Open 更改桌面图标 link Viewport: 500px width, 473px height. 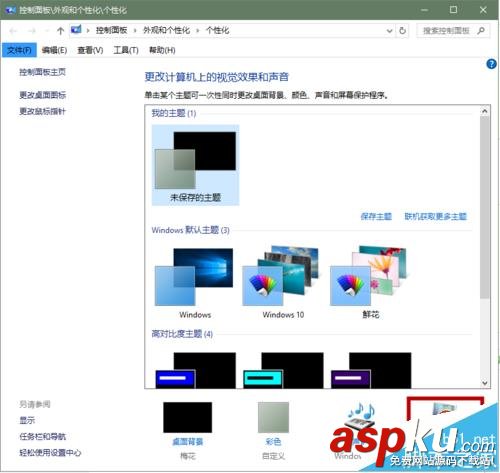tap(42, 95)
